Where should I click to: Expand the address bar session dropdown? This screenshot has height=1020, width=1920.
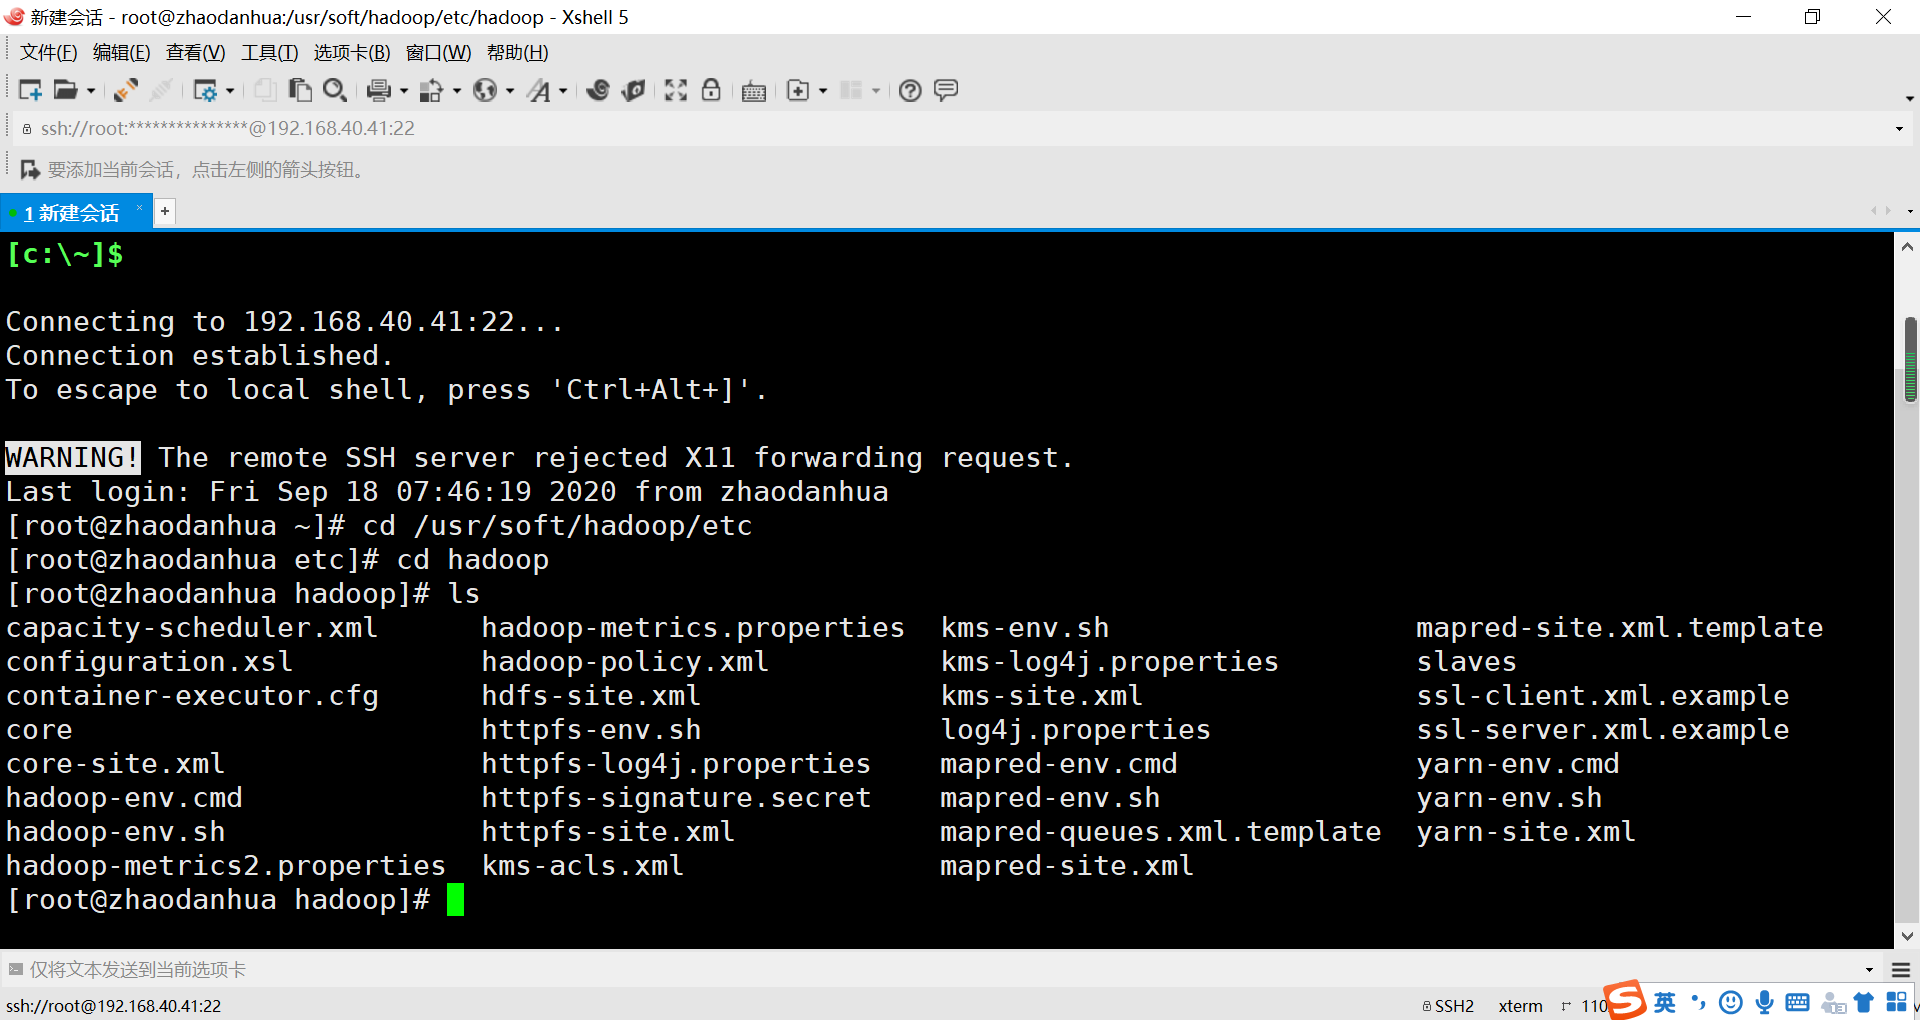[x=1898, y=128]
